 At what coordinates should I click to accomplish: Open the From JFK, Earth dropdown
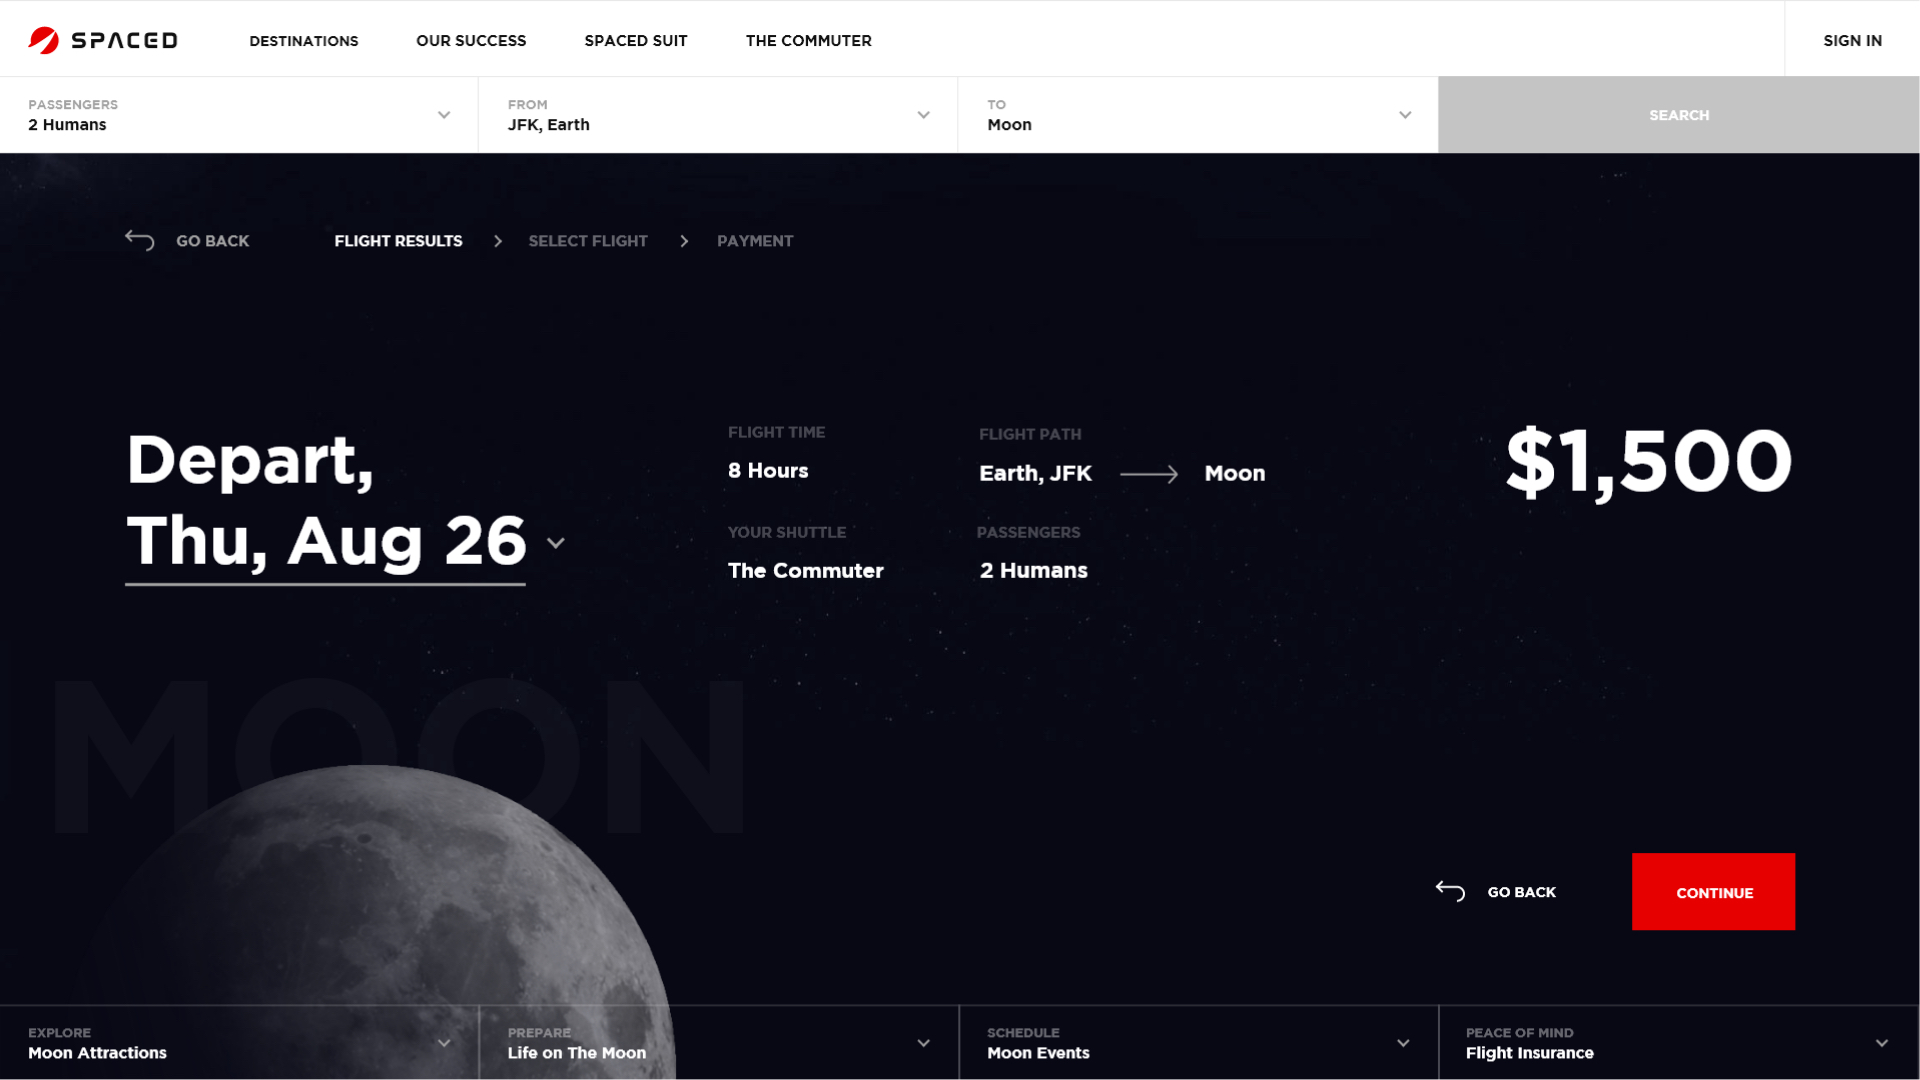923,115
